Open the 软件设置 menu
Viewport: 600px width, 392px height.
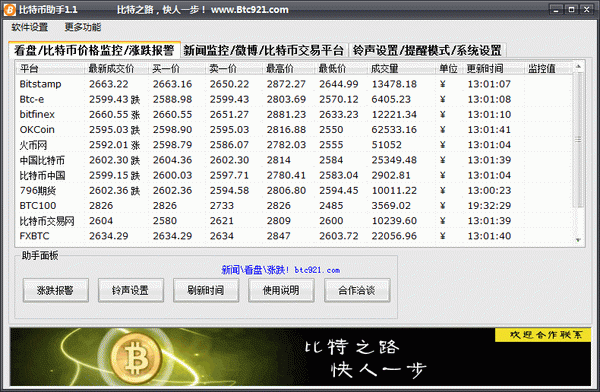[29, 28]
